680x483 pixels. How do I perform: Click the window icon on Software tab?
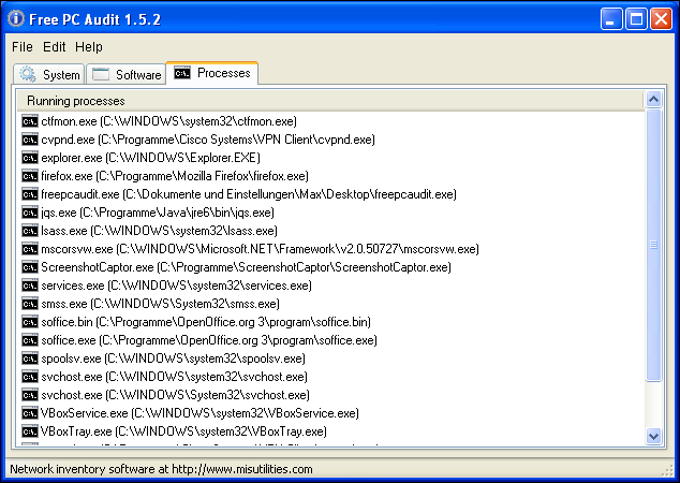click(101, 74)
